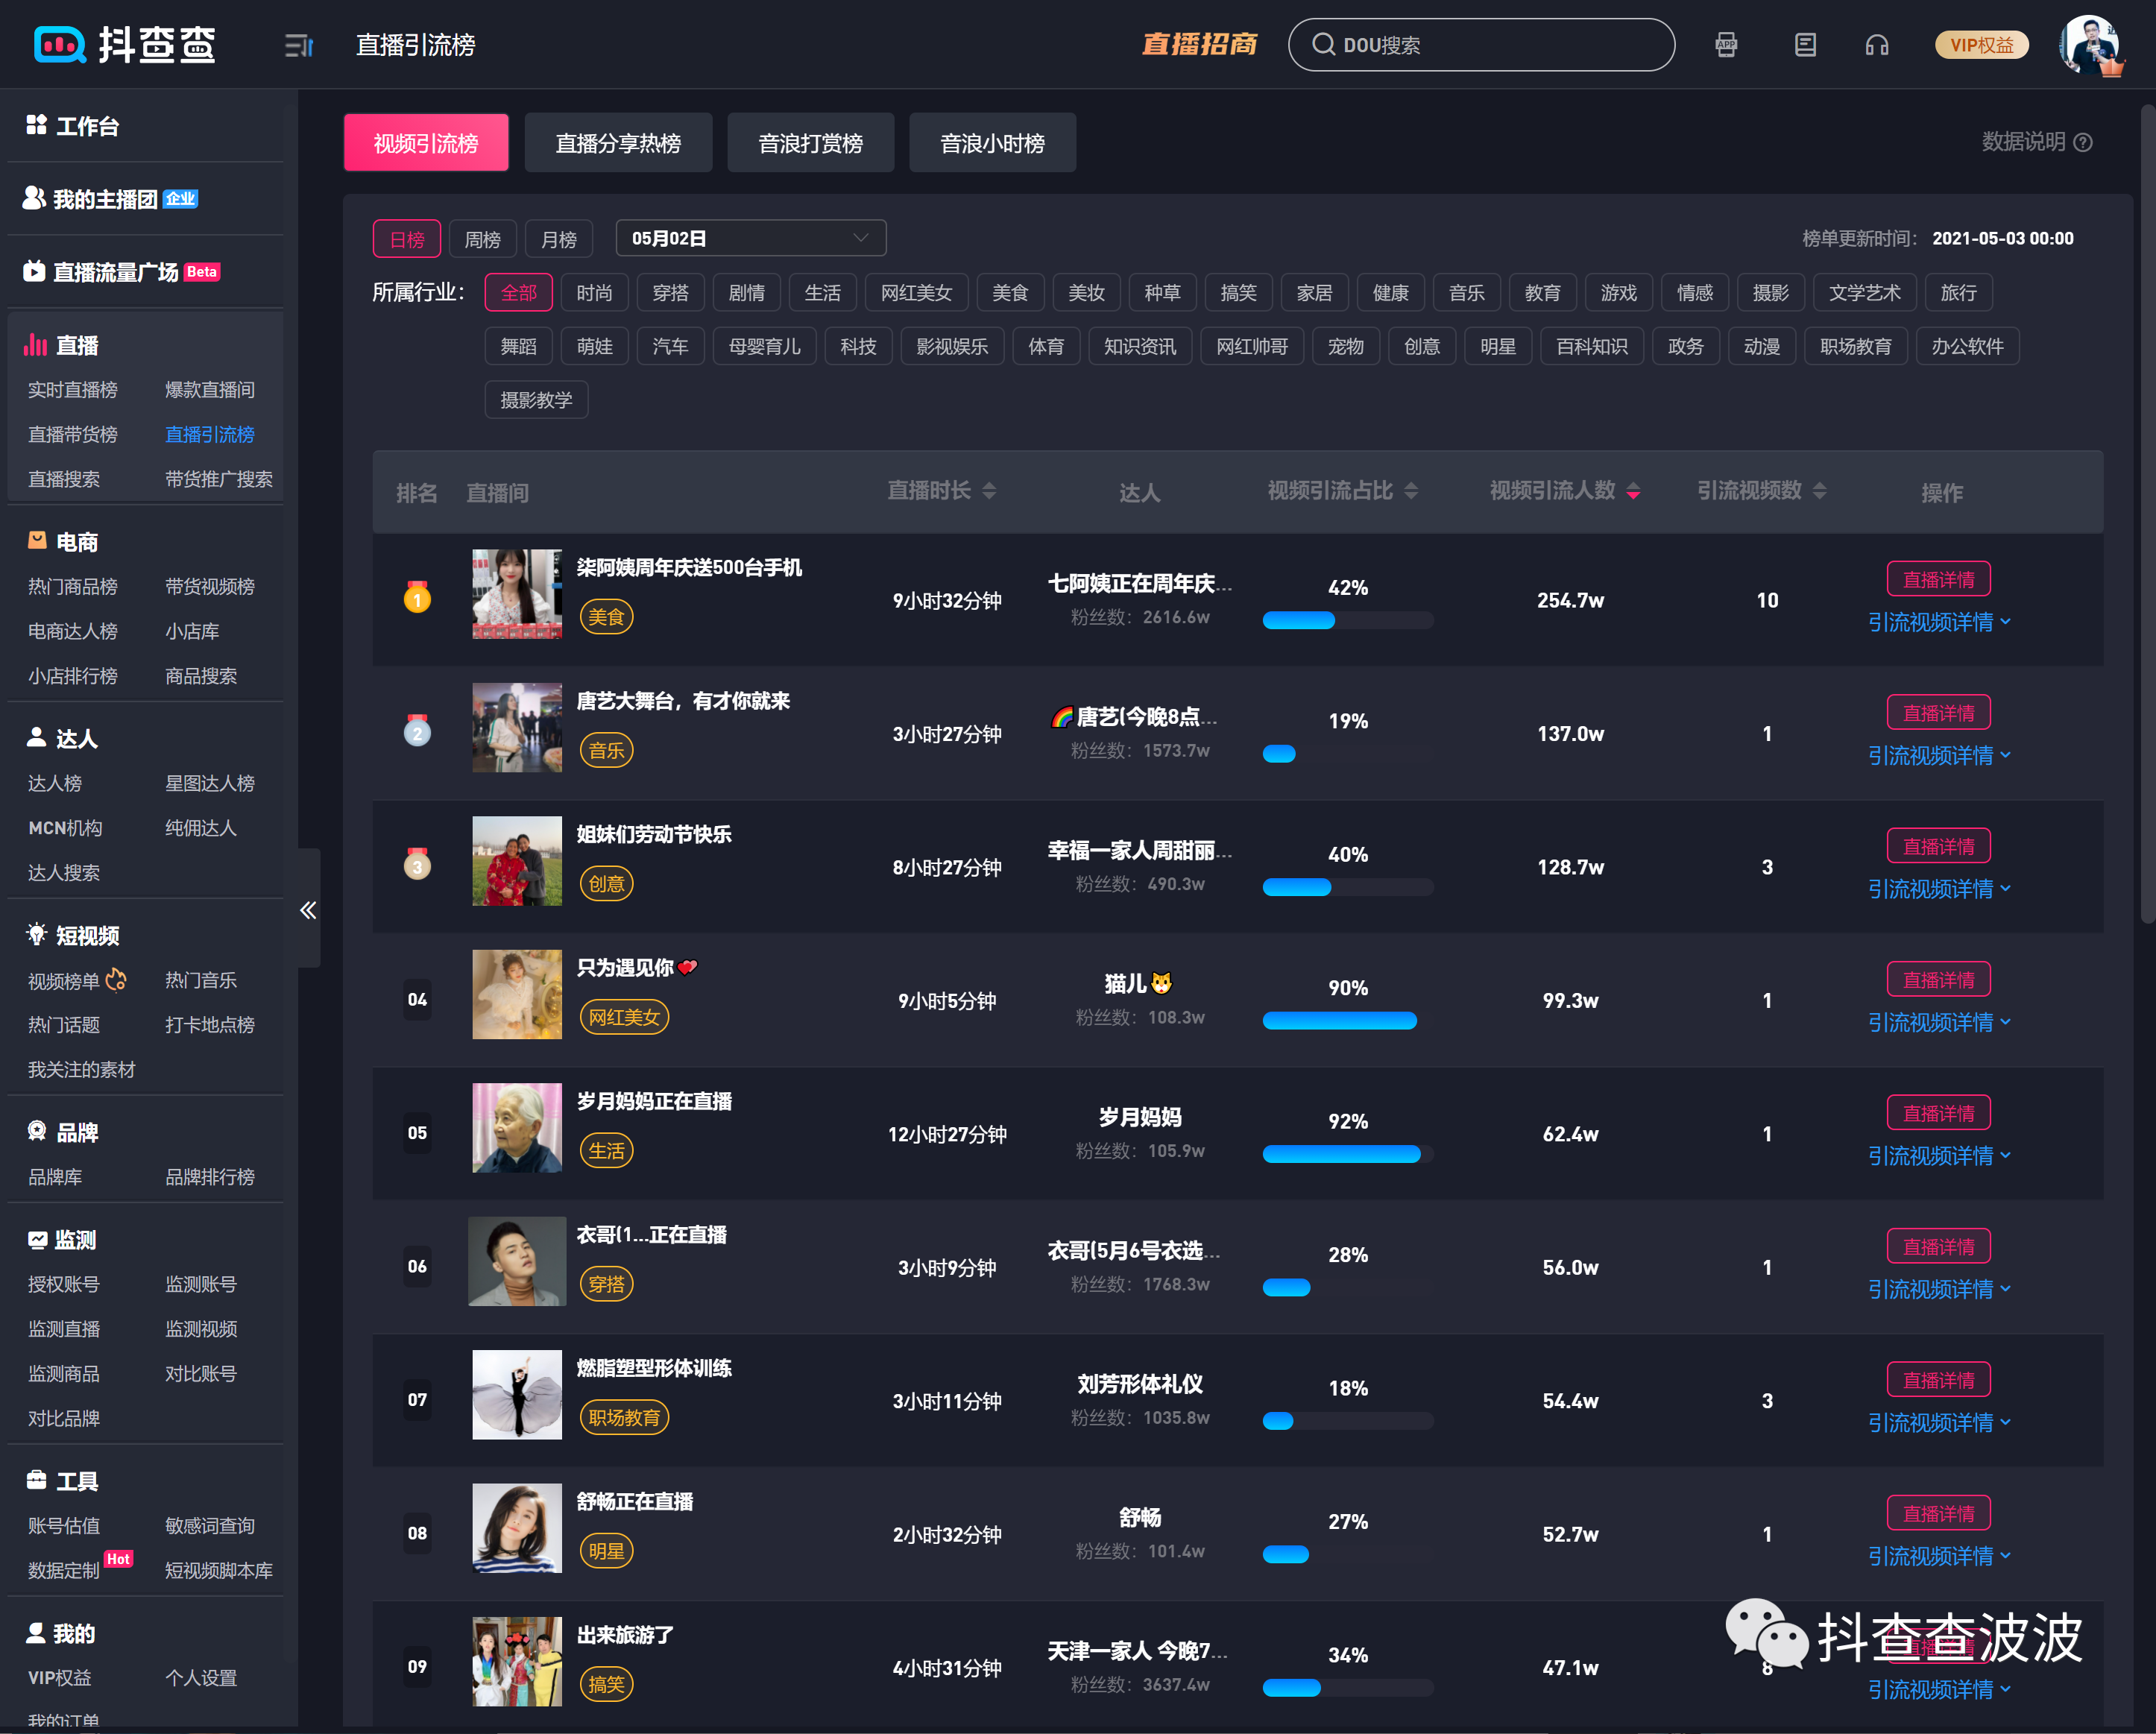Click the menu collapse icon in header
Screen dimensions: 2156x1734
pos(298,45)
